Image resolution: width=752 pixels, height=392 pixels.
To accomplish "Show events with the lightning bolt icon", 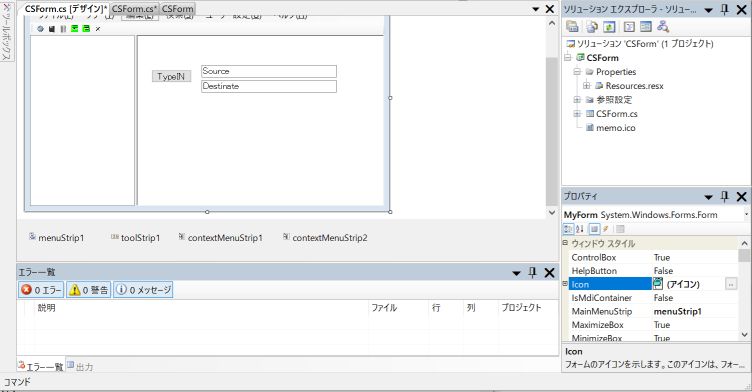I will click(606, 229).
